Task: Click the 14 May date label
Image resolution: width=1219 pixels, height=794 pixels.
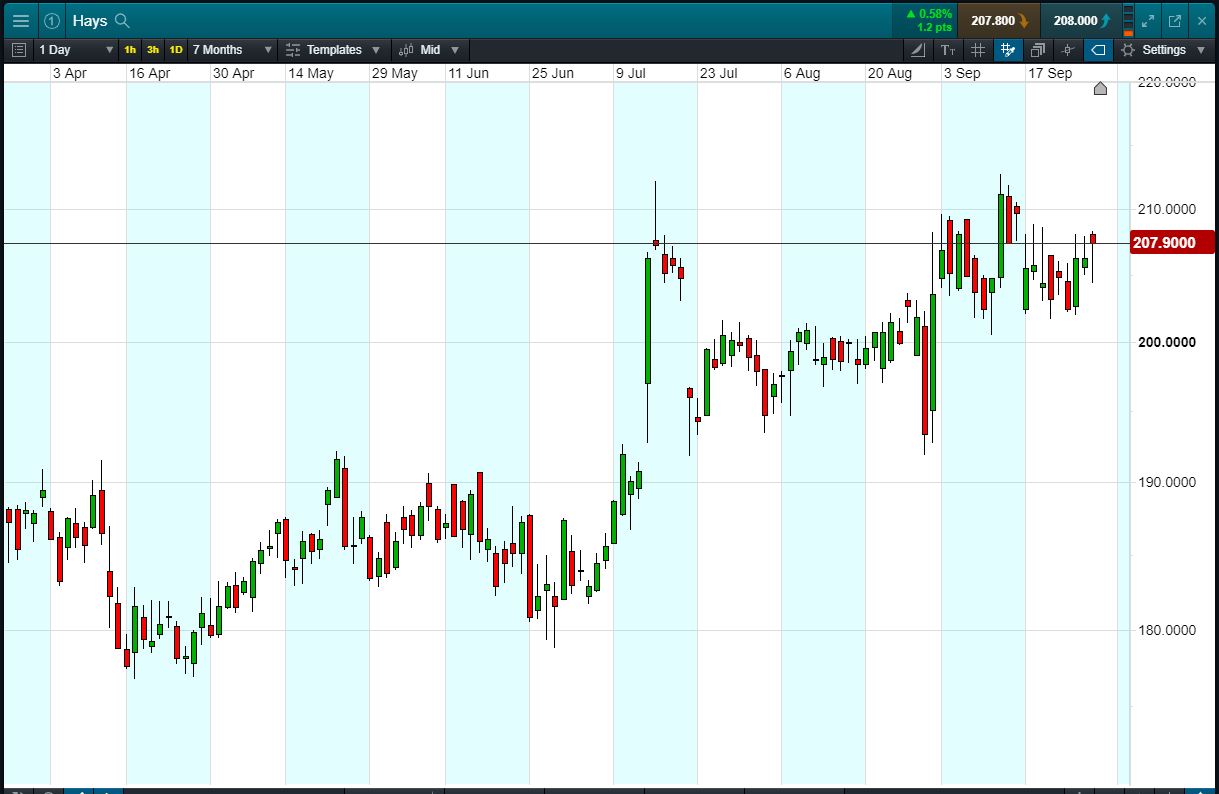Action: [311, 73]
